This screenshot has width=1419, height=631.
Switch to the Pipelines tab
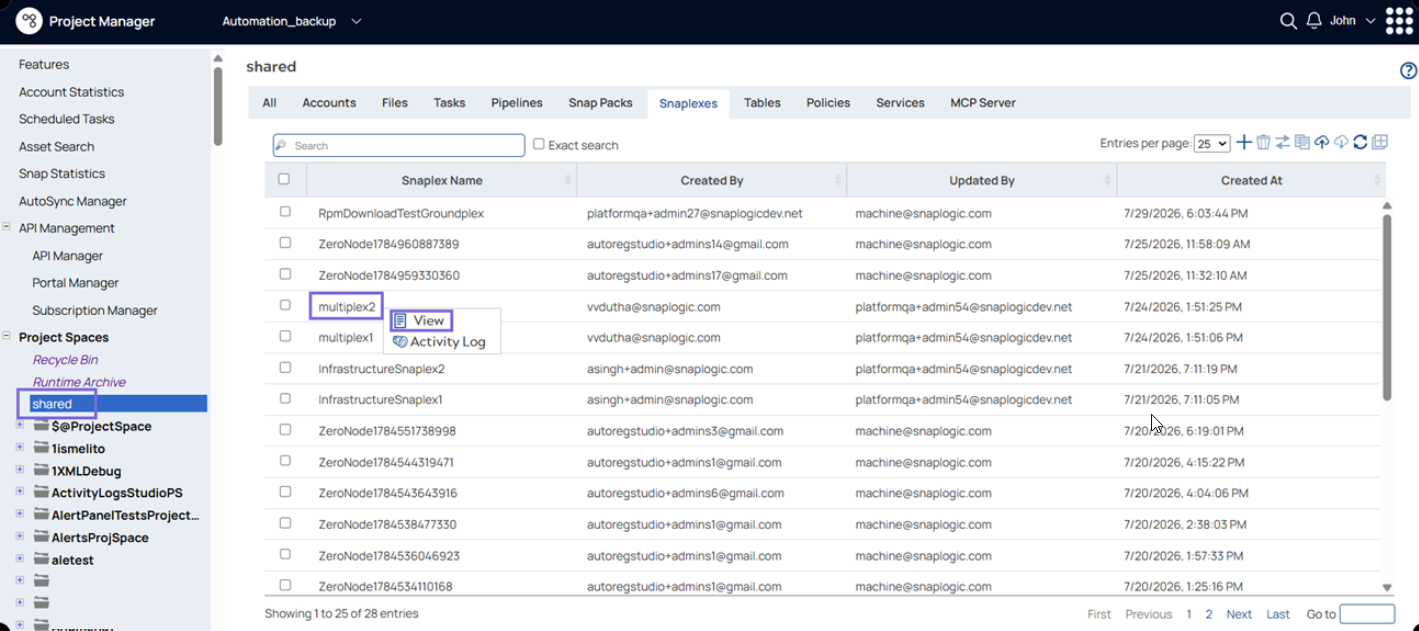pos(517,103)
